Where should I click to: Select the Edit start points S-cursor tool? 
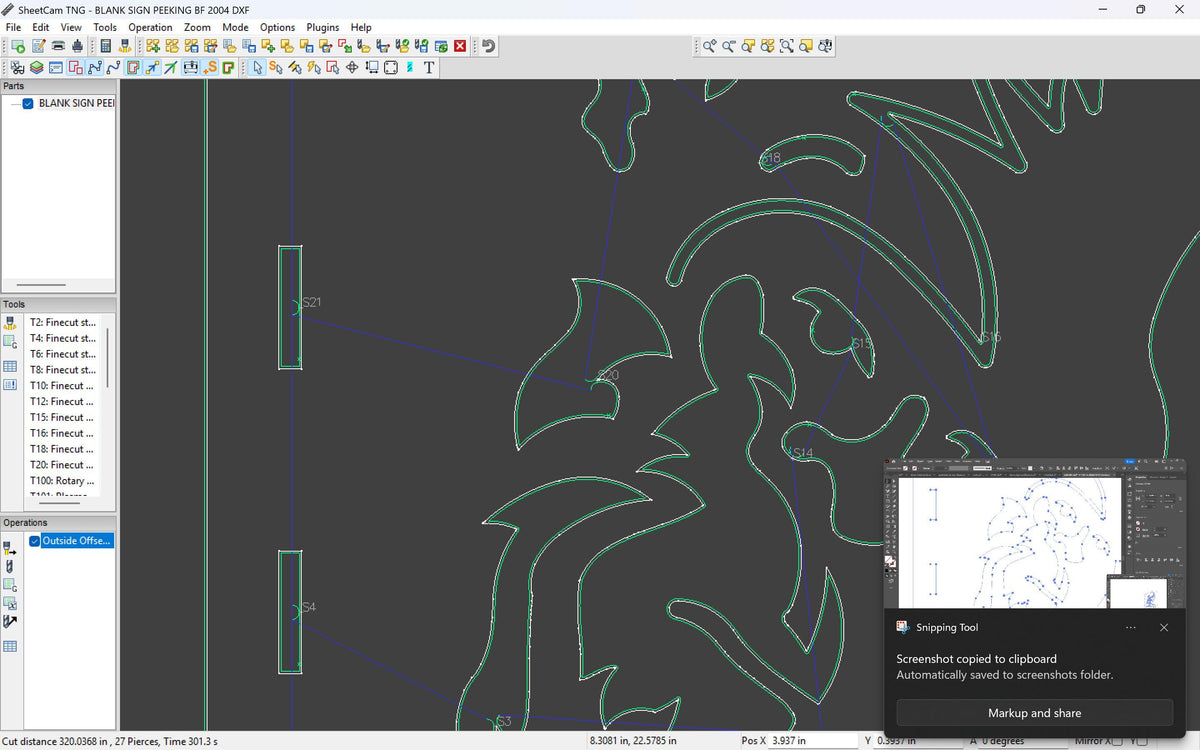click(275, 68)
